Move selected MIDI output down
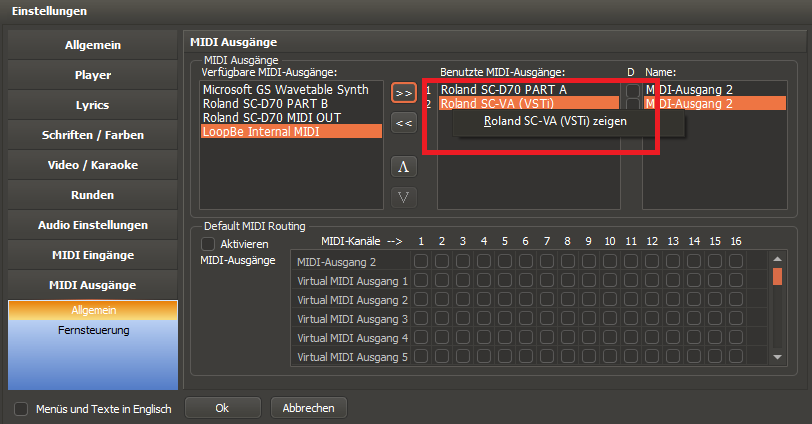Image resolution: width=812 pixels, height=424 pixels. (404, 196)
